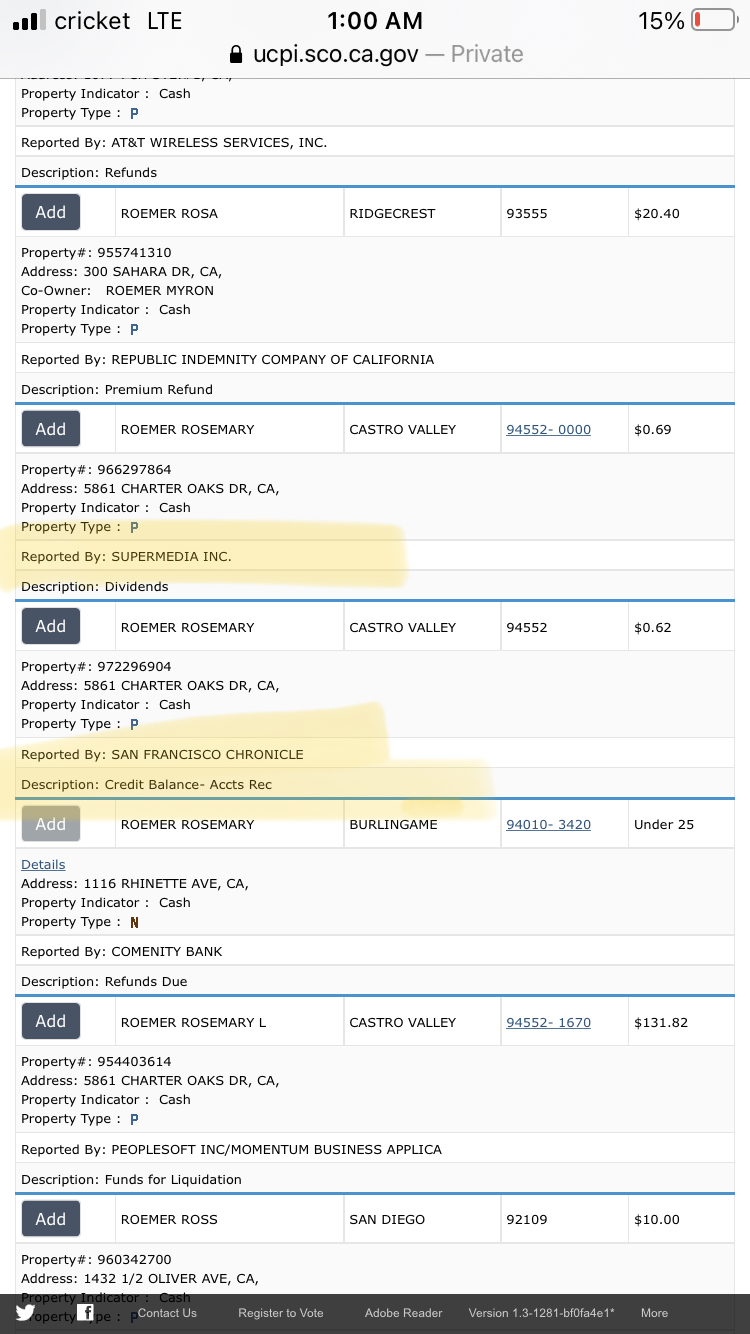Select amount $131.82
The height and width of the screenshot is (1334, 750).
[x=661, y=1022]
